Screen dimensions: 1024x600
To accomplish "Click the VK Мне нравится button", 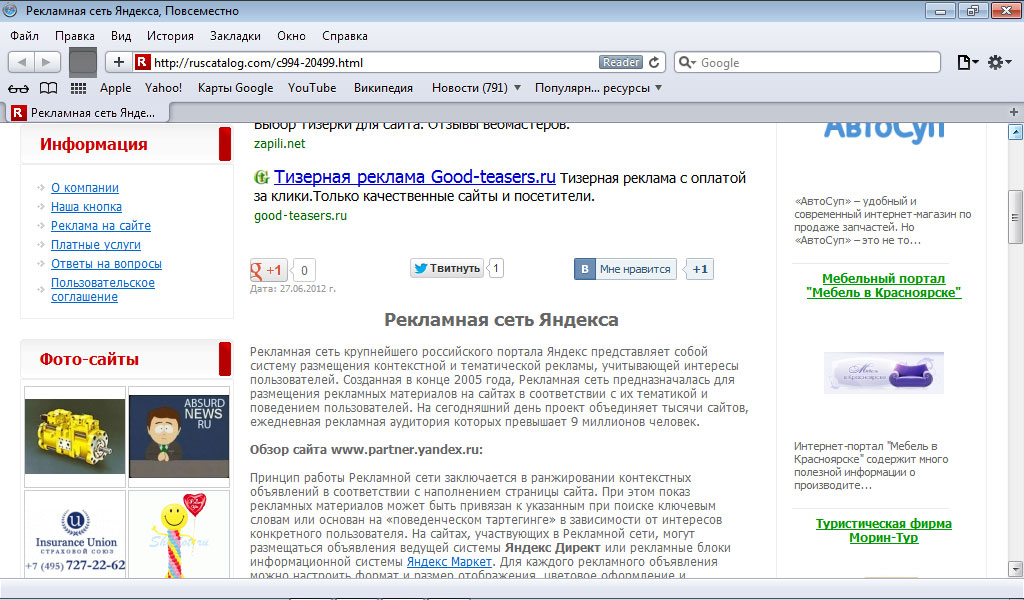I will (626, 269).
